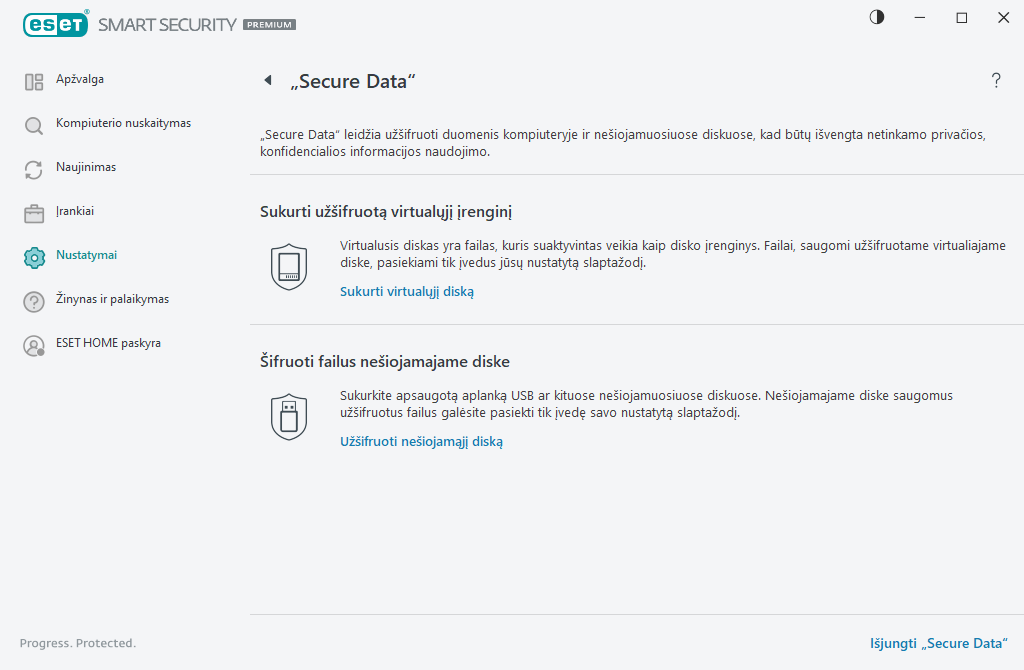This screenshot has width=1024, height=670.
Task: Open the help question mark at top right
Action: (996, 80)
